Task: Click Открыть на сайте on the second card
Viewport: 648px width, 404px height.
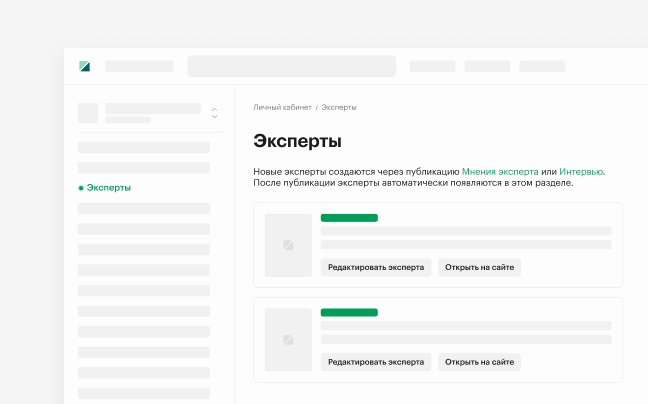Action: (479, 362)
